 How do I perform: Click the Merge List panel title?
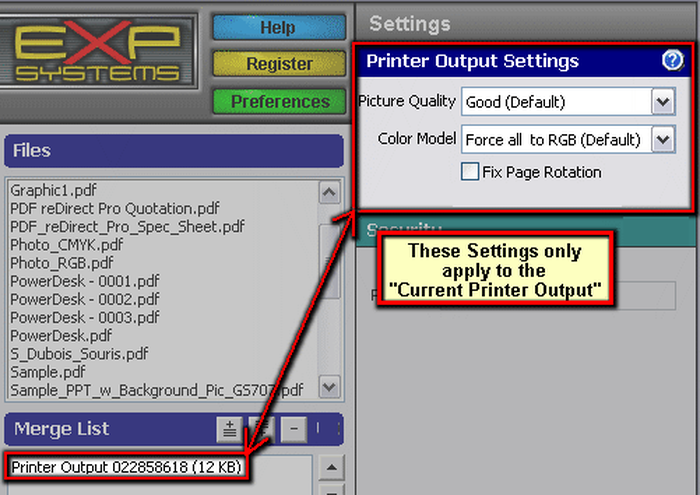[x=62, y=429]
